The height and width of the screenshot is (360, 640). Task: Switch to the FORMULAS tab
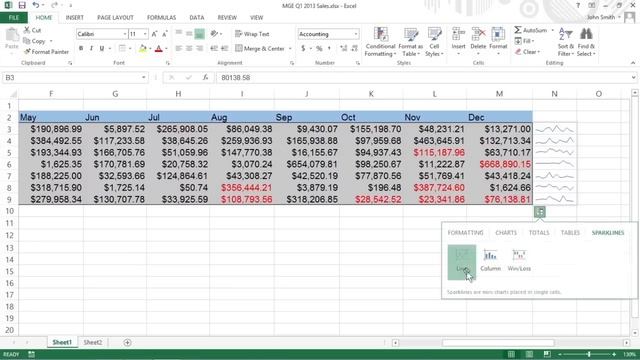(162, 18)
